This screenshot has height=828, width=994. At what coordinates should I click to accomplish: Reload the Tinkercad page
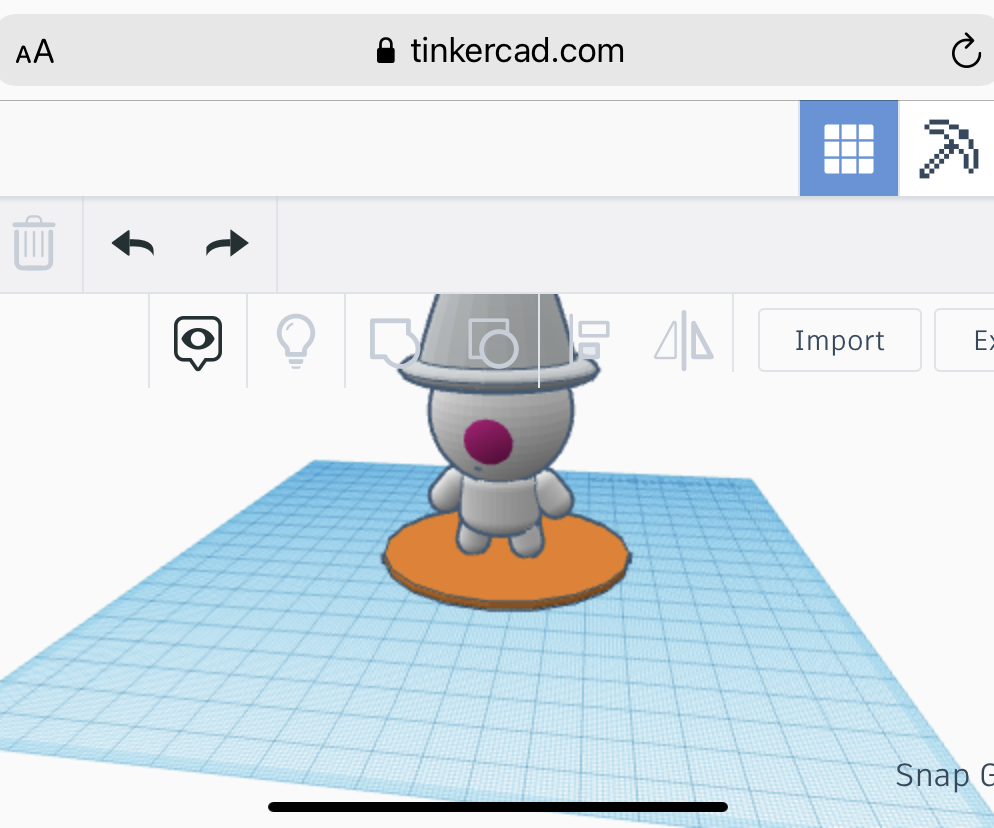click(966, 51)
